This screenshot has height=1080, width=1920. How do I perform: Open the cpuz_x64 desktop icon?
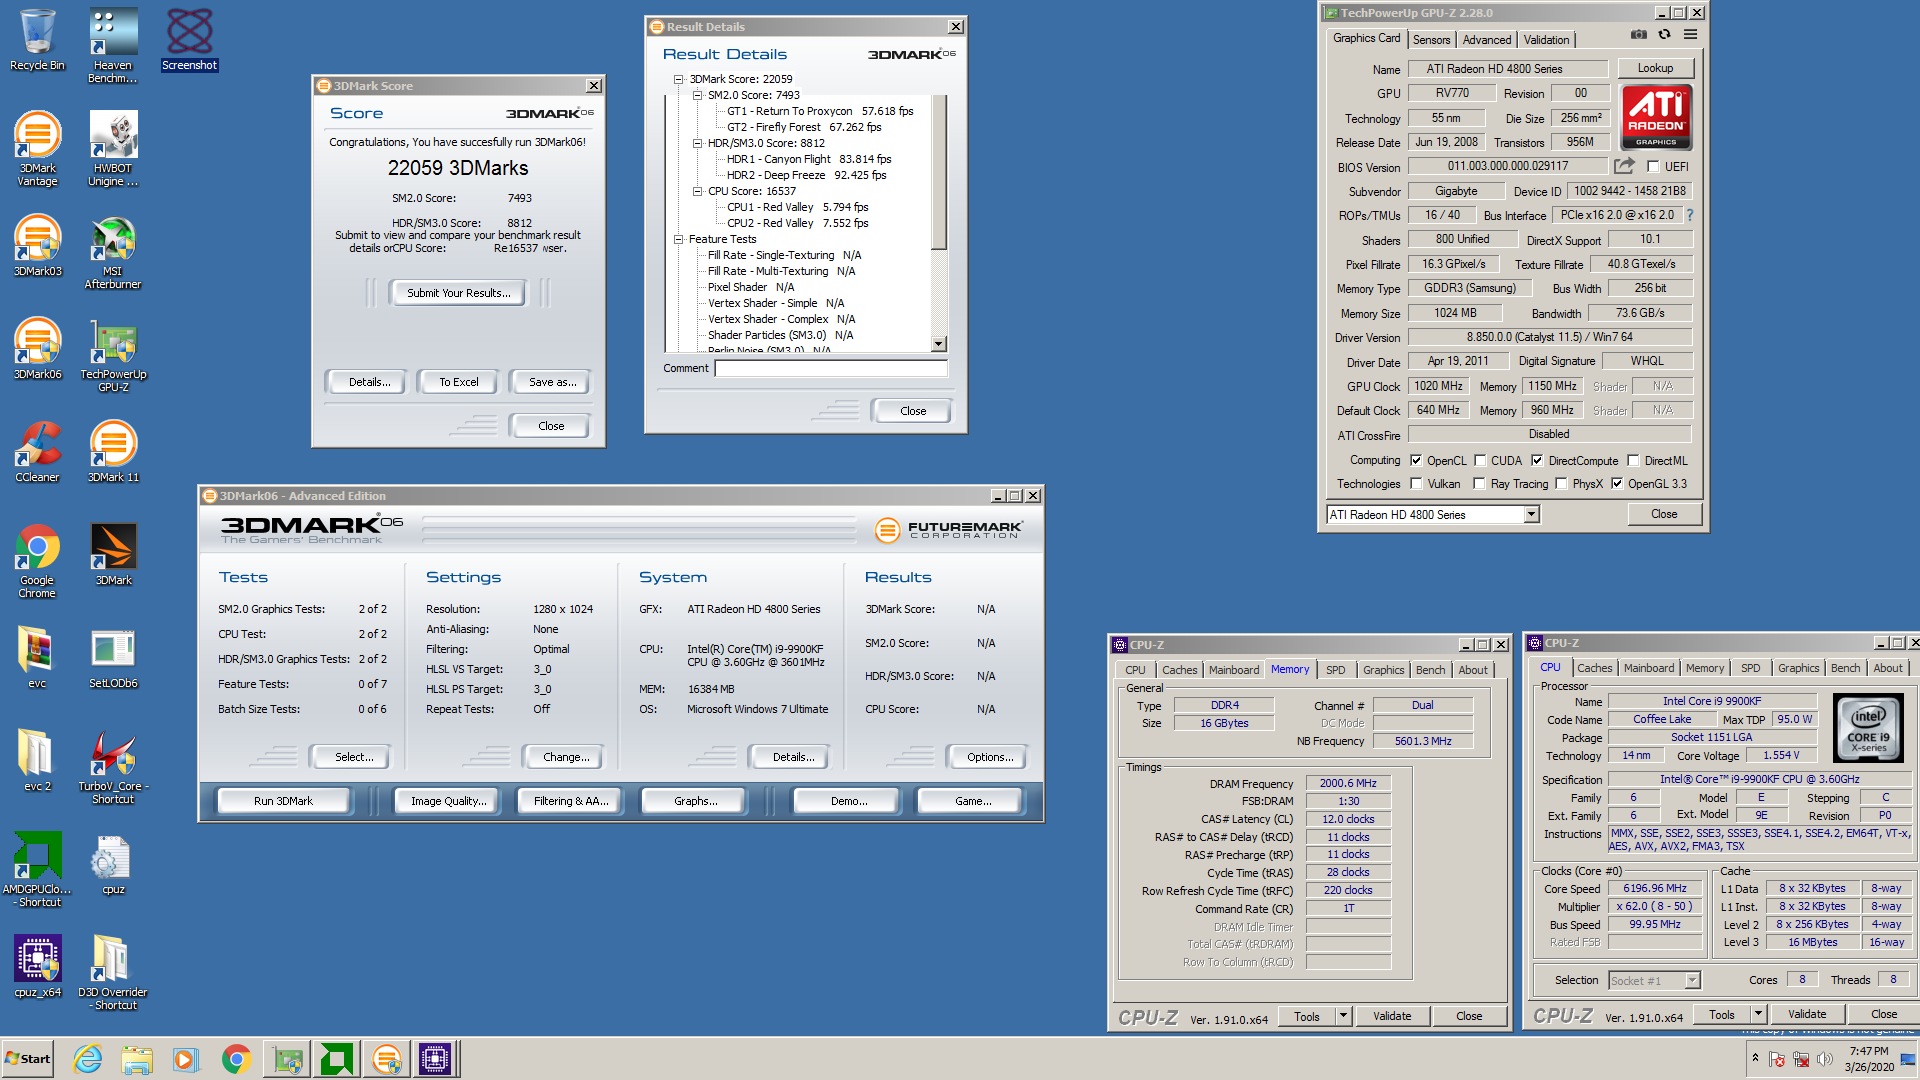click(37, 967)
